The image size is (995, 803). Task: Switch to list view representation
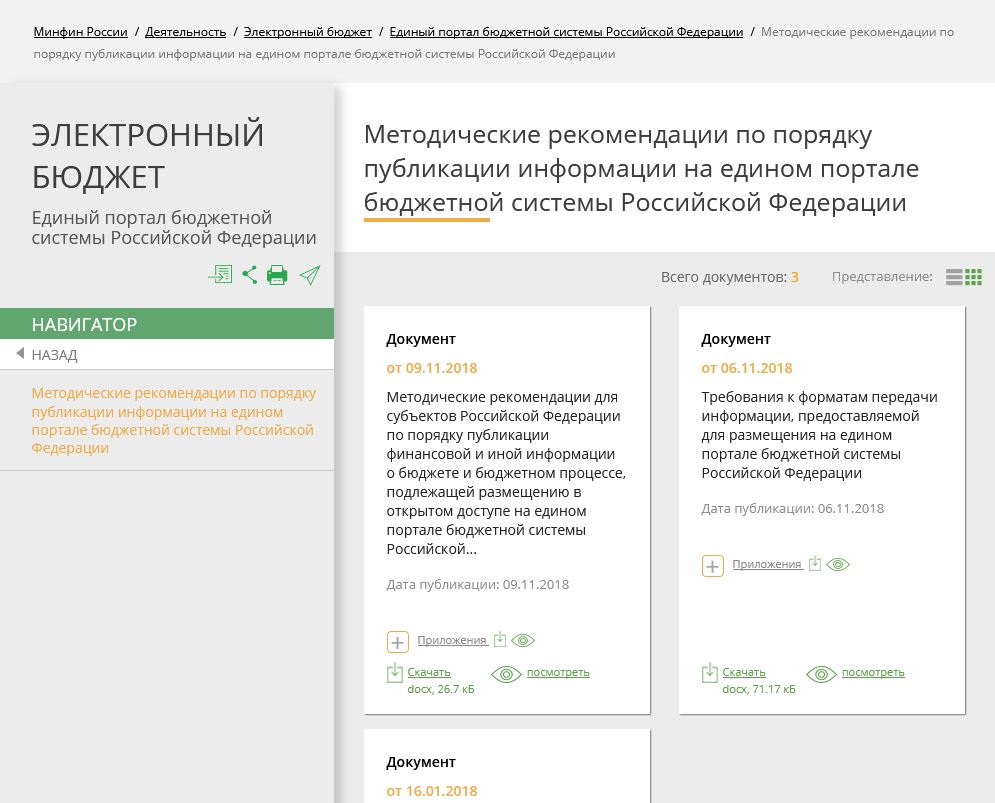pyautogui.click(x=954, y=277)
